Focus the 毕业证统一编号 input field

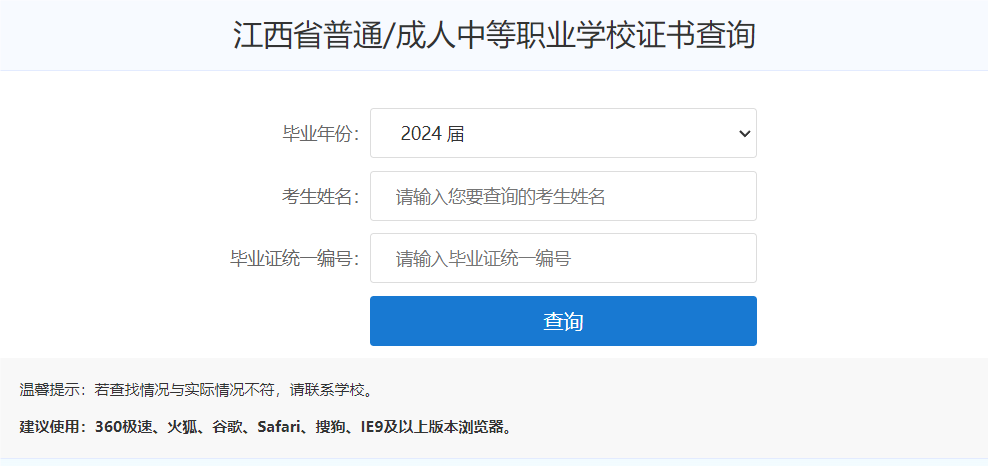coord(563,258)
